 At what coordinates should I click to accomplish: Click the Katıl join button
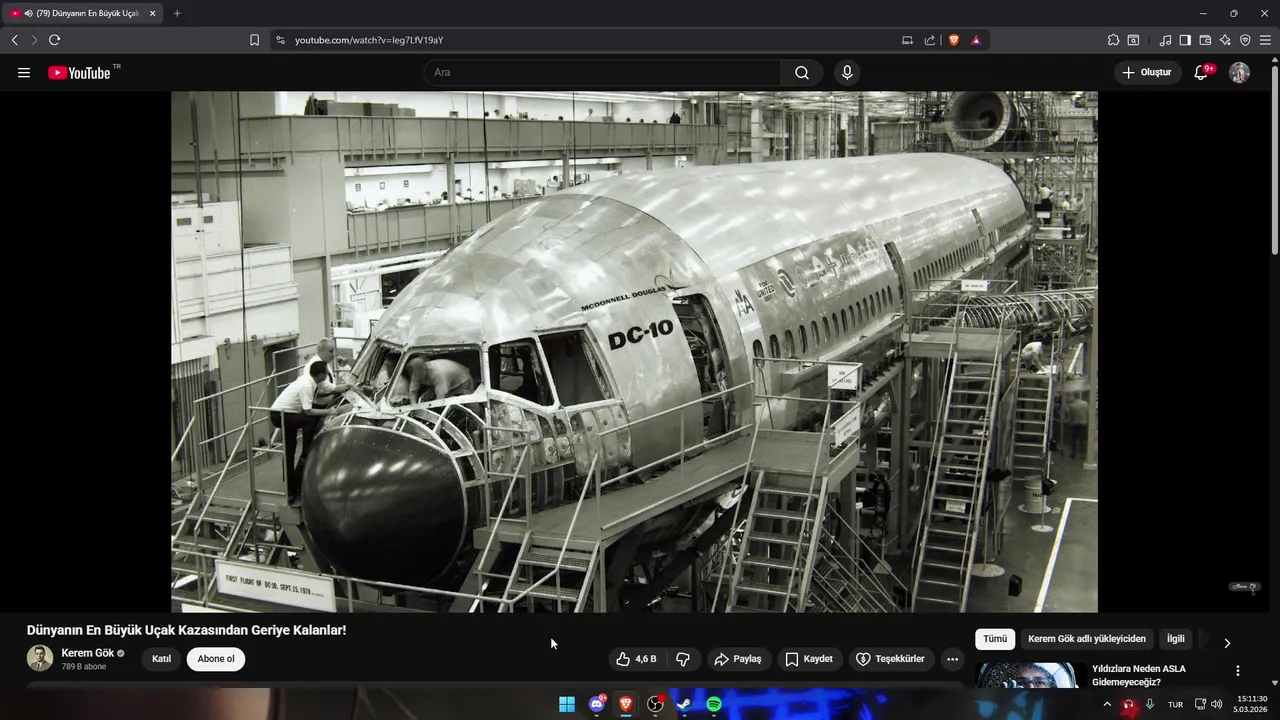161,659
